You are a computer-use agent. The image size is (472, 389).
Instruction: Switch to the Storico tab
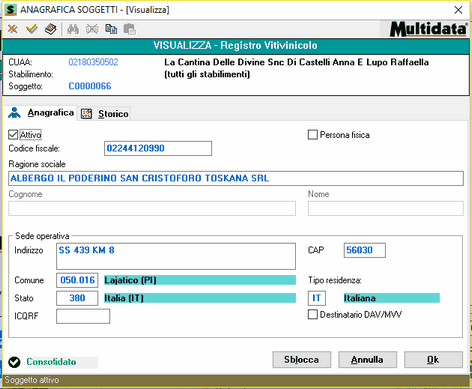coord(105,114)
